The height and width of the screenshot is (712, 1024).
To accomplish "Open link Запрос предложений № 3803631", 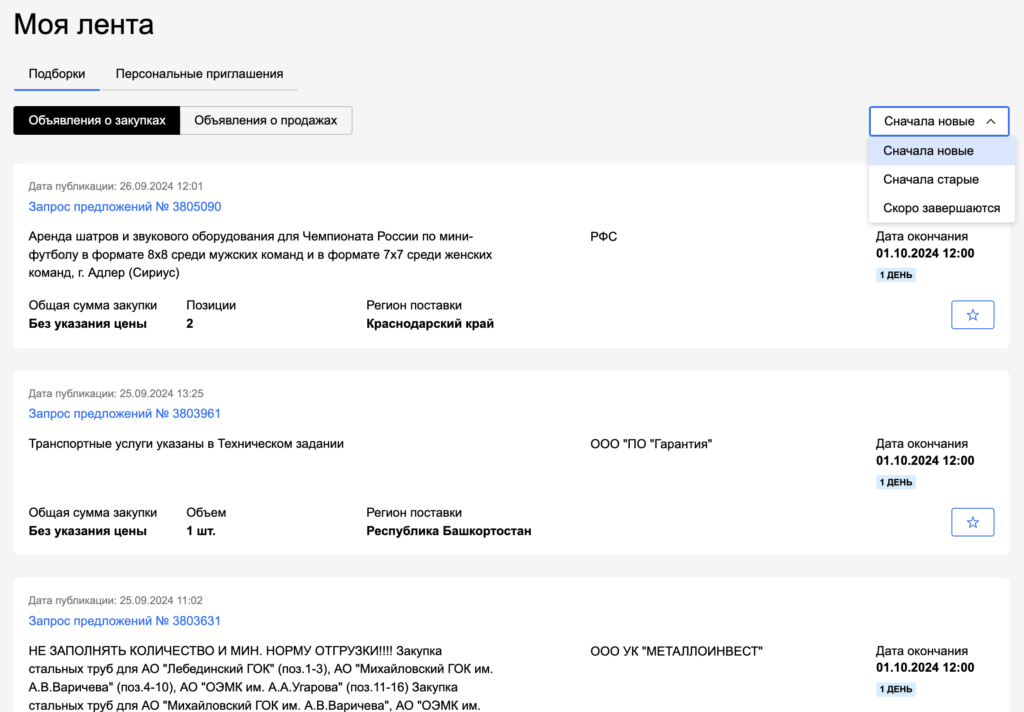I will pyautogui.click(x=125, y=621).
